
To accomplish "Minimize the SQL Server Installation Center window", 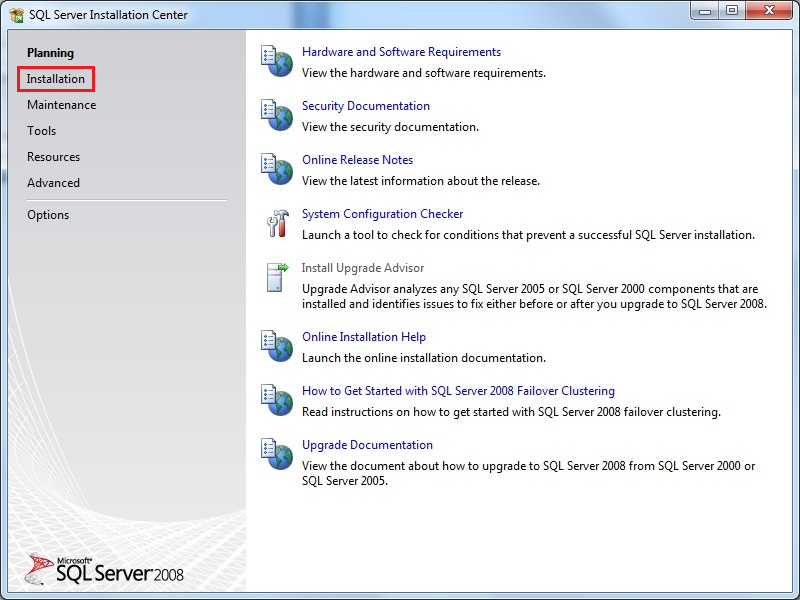I will click(x=705, y=10).
